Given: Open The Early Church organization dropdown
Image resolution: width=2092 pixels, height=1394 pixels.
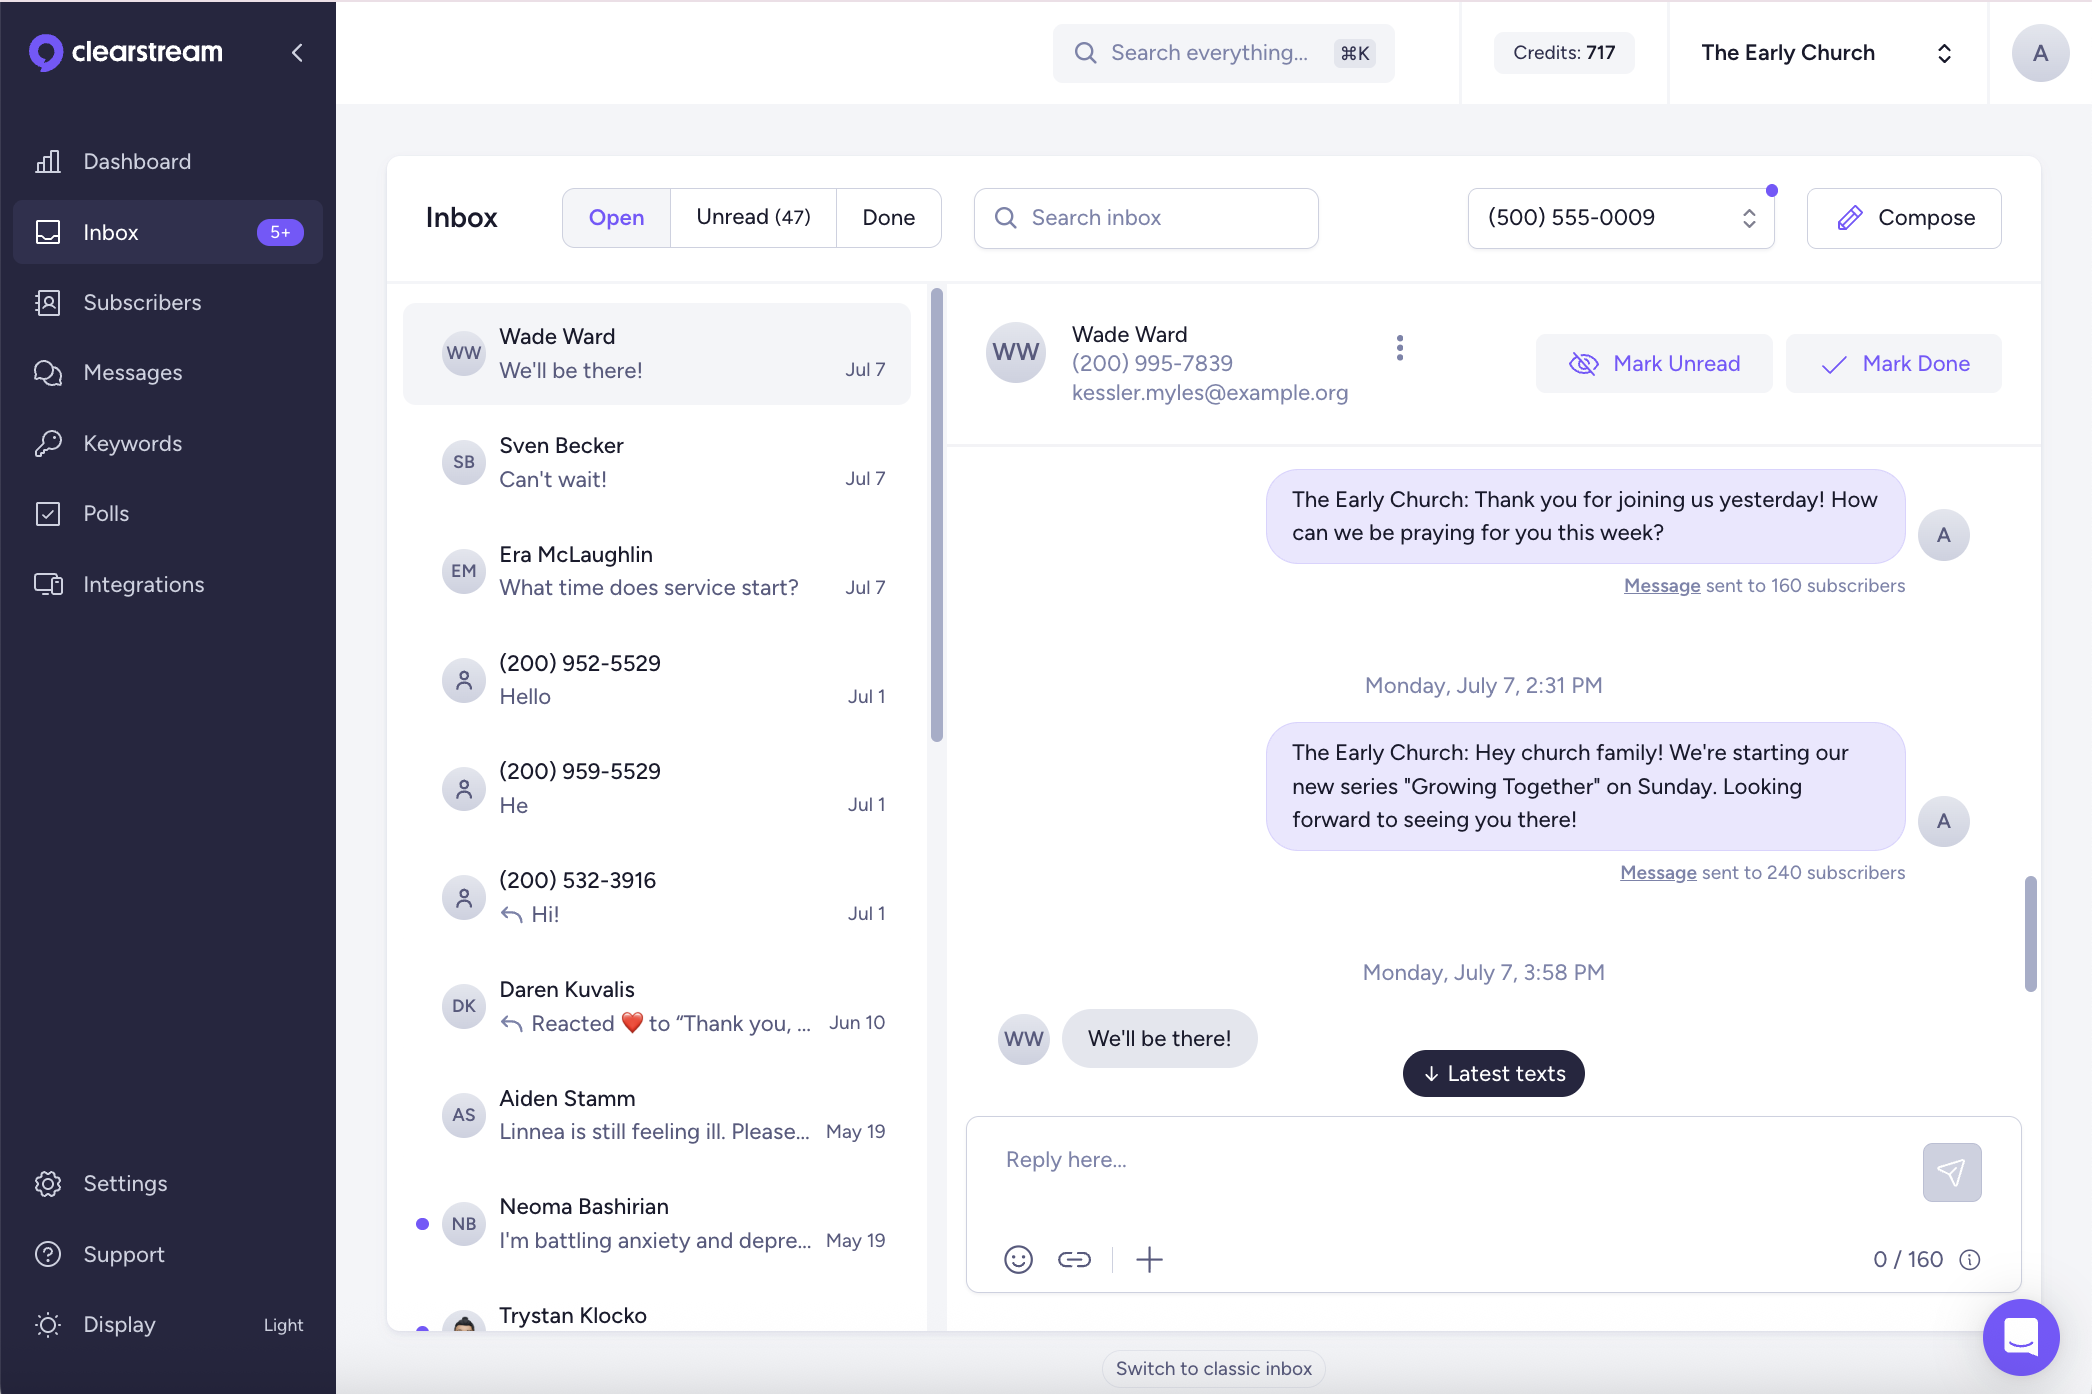Looking at the screenshot, I should coord(1827,52).
